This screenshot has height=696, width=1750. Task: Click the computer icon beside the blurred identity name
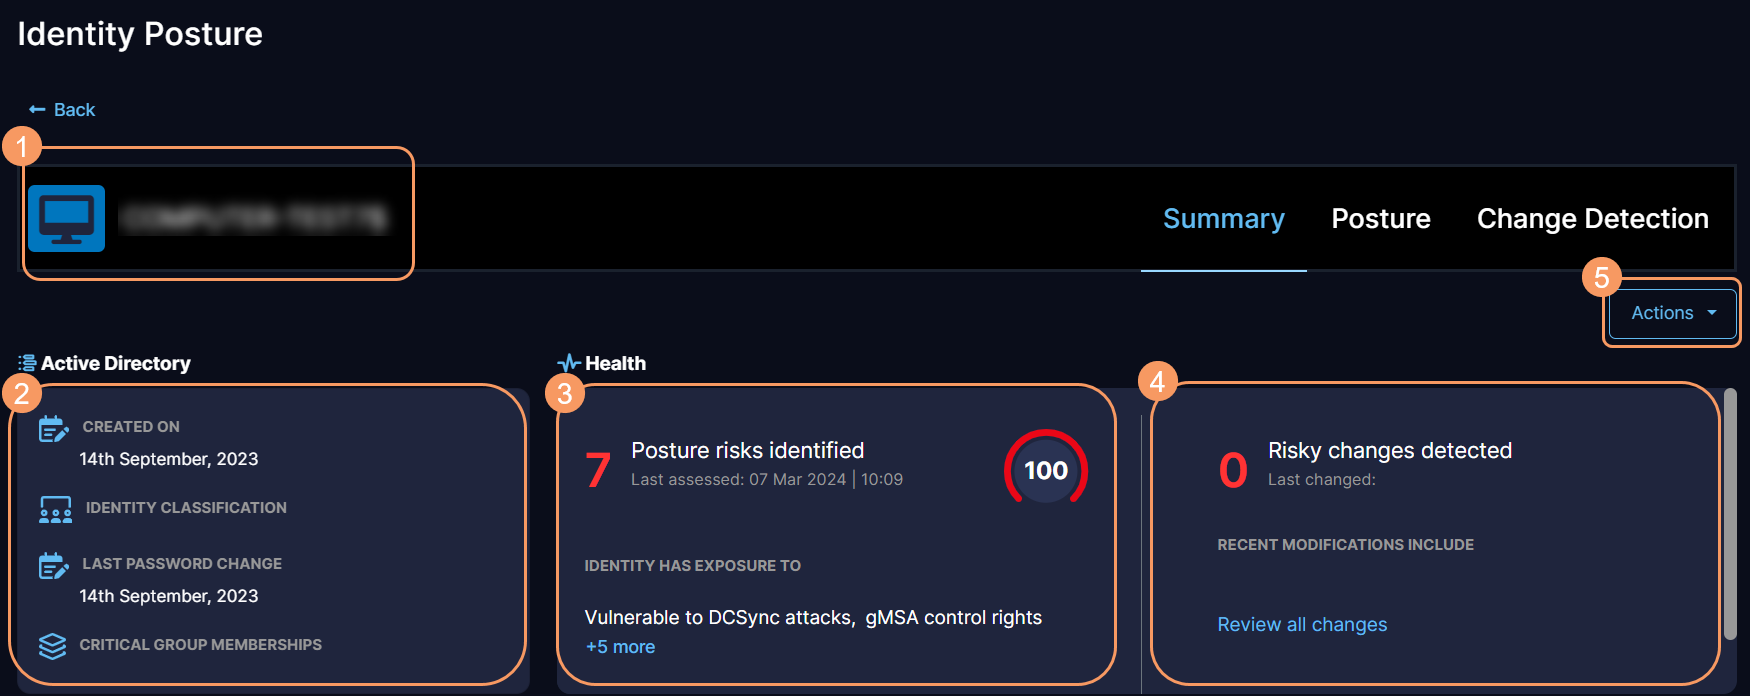point(66,217)
